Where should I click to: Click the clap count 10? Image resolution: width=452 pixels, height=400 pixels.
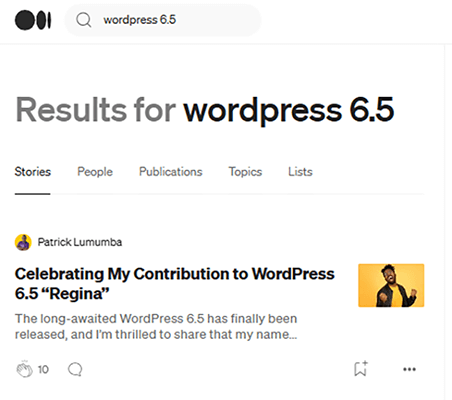click(x=43, y=369)
